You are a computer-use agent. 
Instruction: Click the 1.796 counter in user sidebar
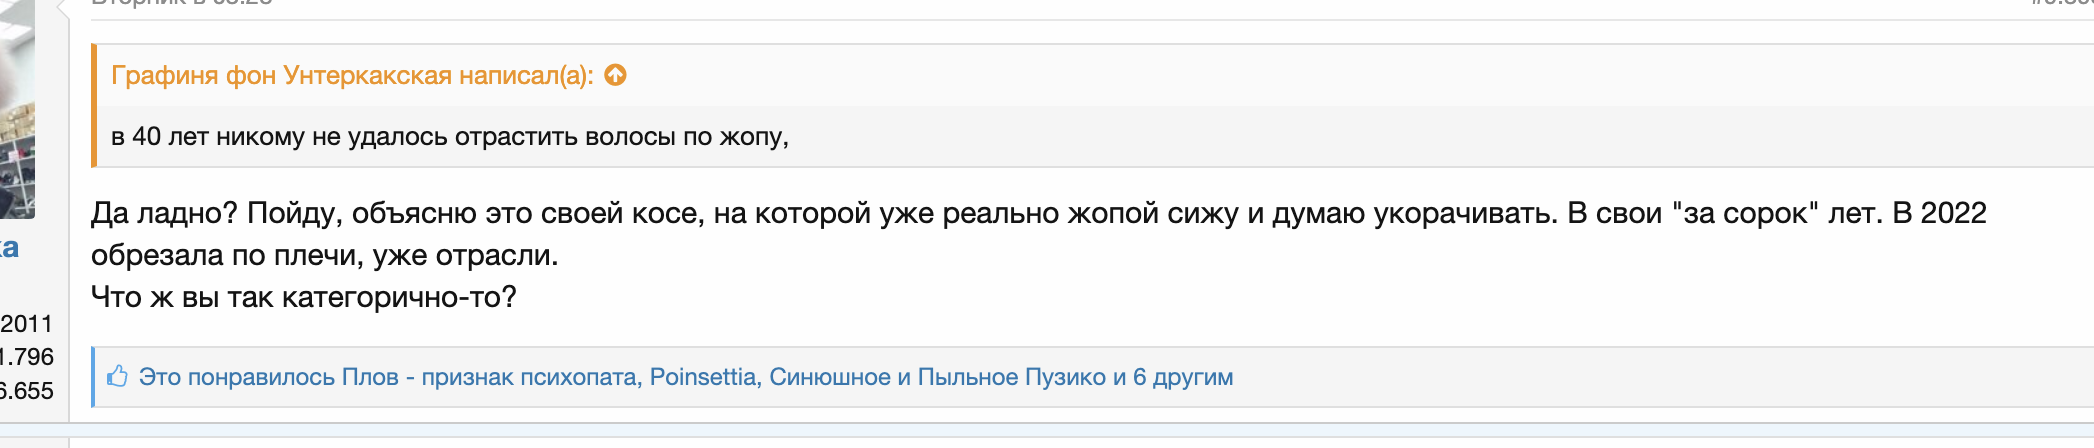tap(27, 357)
